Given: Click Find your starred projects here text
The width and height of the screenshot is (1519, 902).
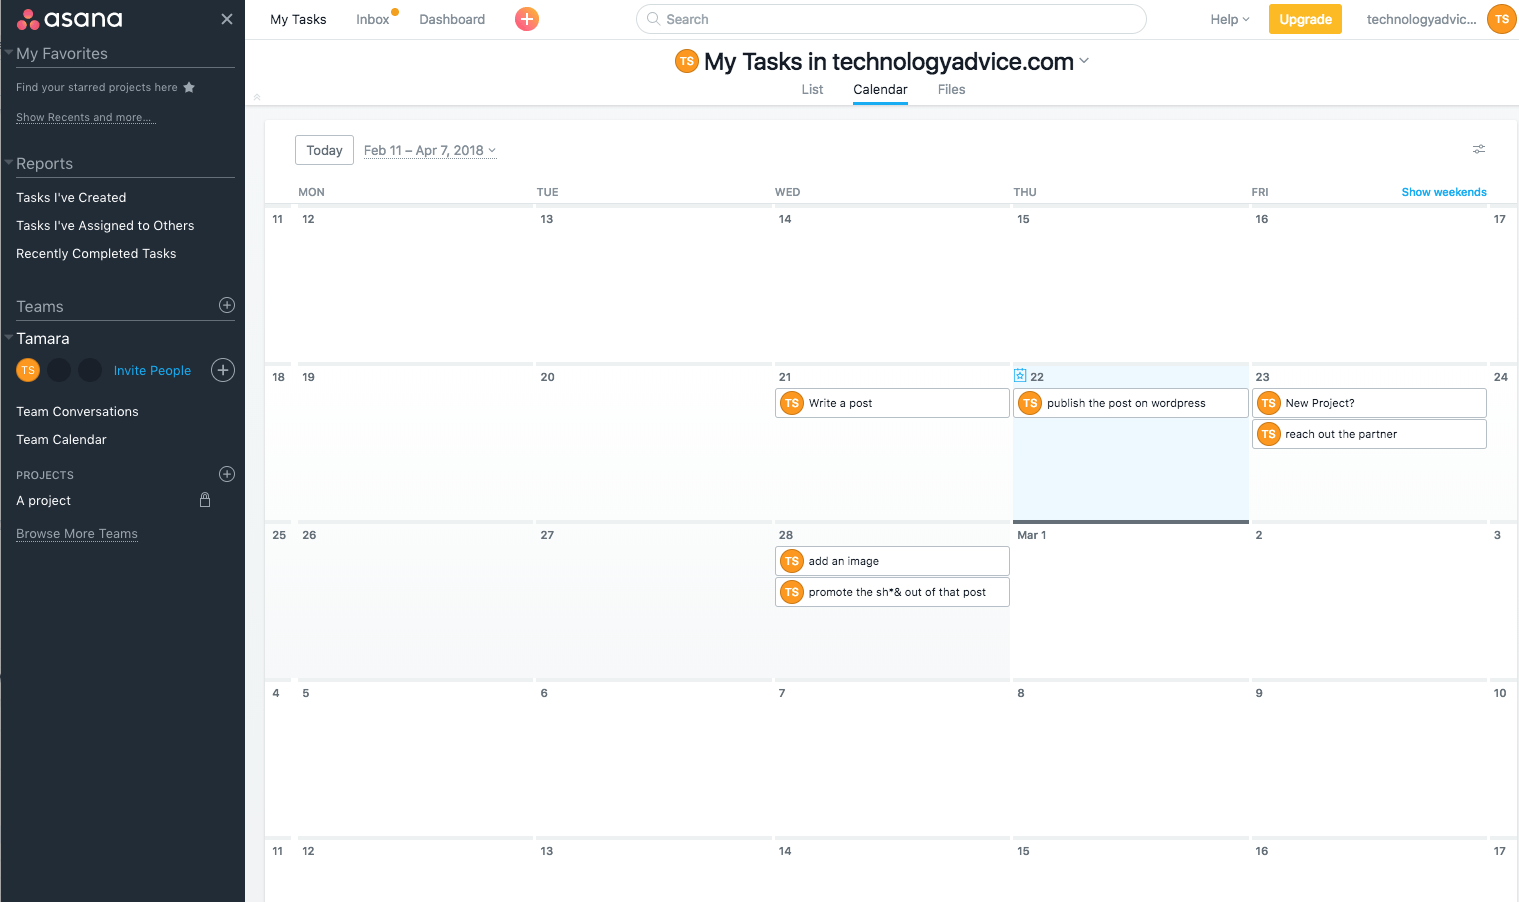Looking at the screenshot, I should tap(97, 87).
